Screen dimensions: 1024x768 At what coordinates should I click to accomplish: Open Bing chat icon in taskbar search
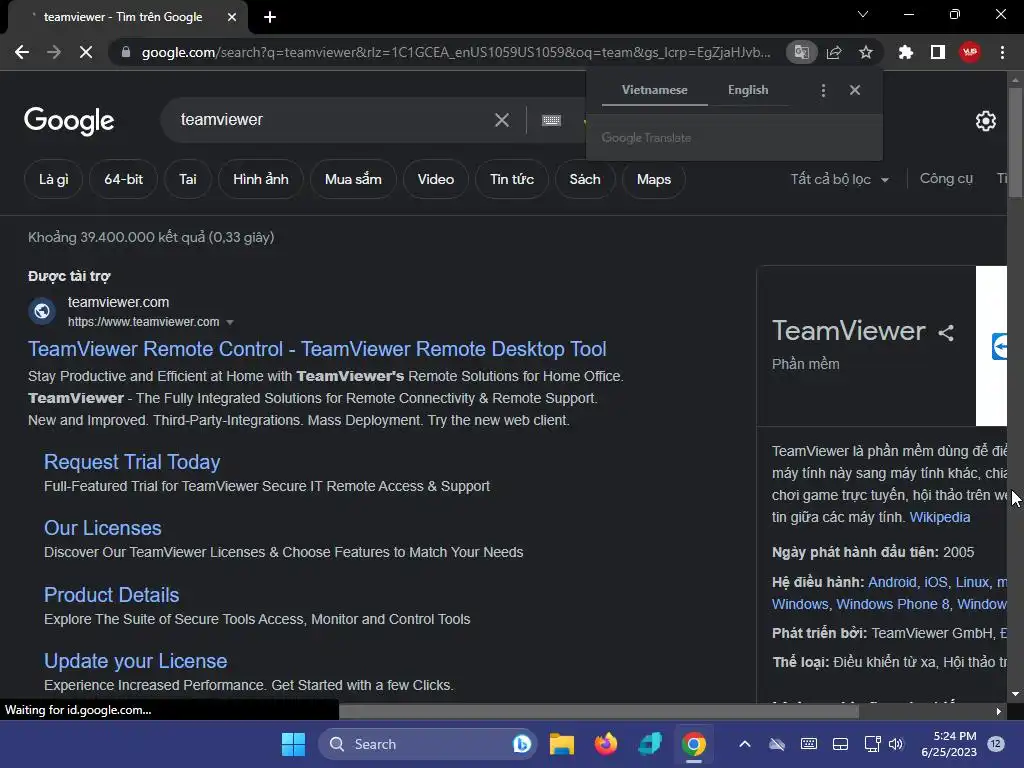click(522, 744)
